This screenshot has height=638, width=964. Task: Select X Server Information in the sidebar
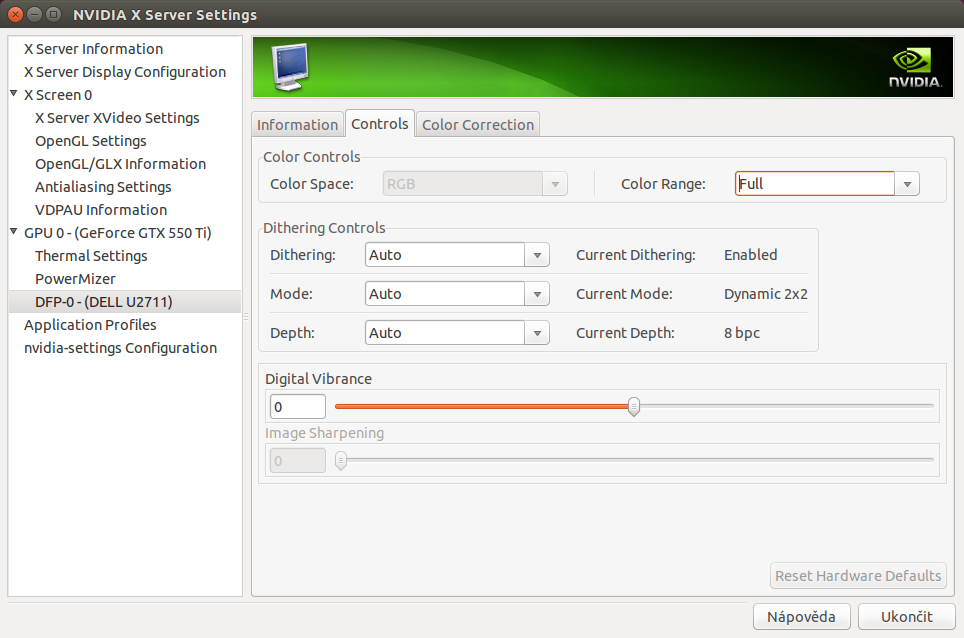[93, 49]
